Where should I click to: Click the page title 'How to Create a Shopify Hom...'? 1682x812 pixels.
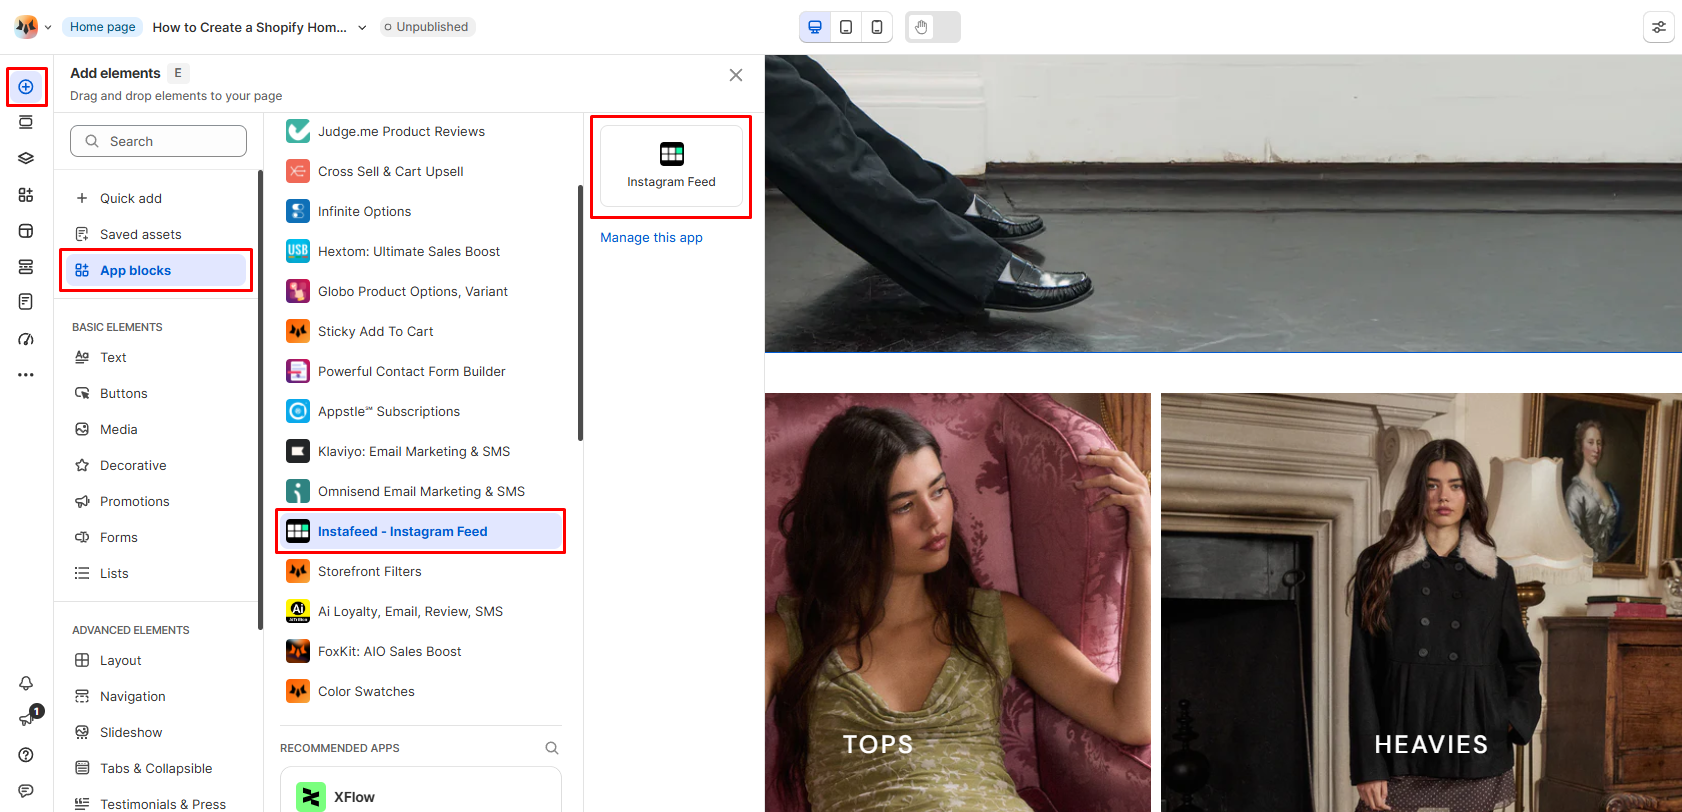(250, 27)
